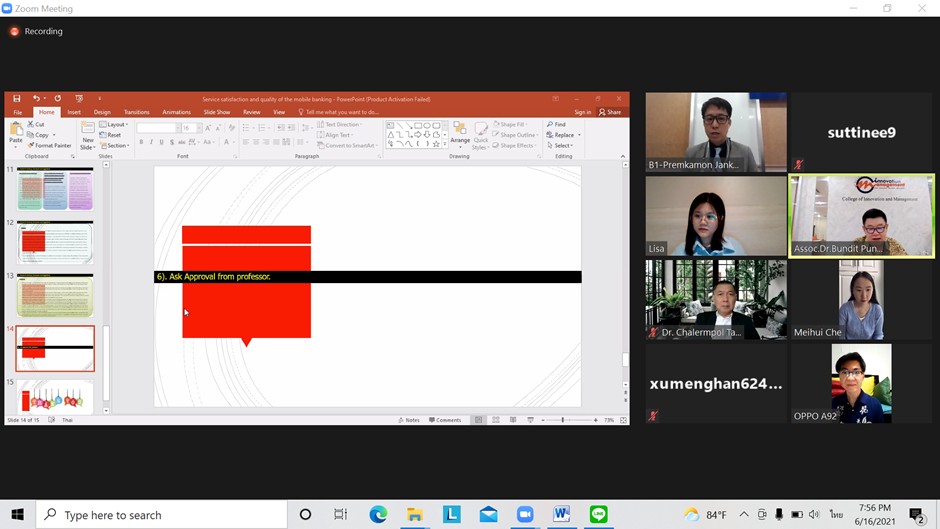Select slide 12 thumbnail in slide panel
Image resolution: width=940 pixels, height=529 pixels.
tap(55, 242)
